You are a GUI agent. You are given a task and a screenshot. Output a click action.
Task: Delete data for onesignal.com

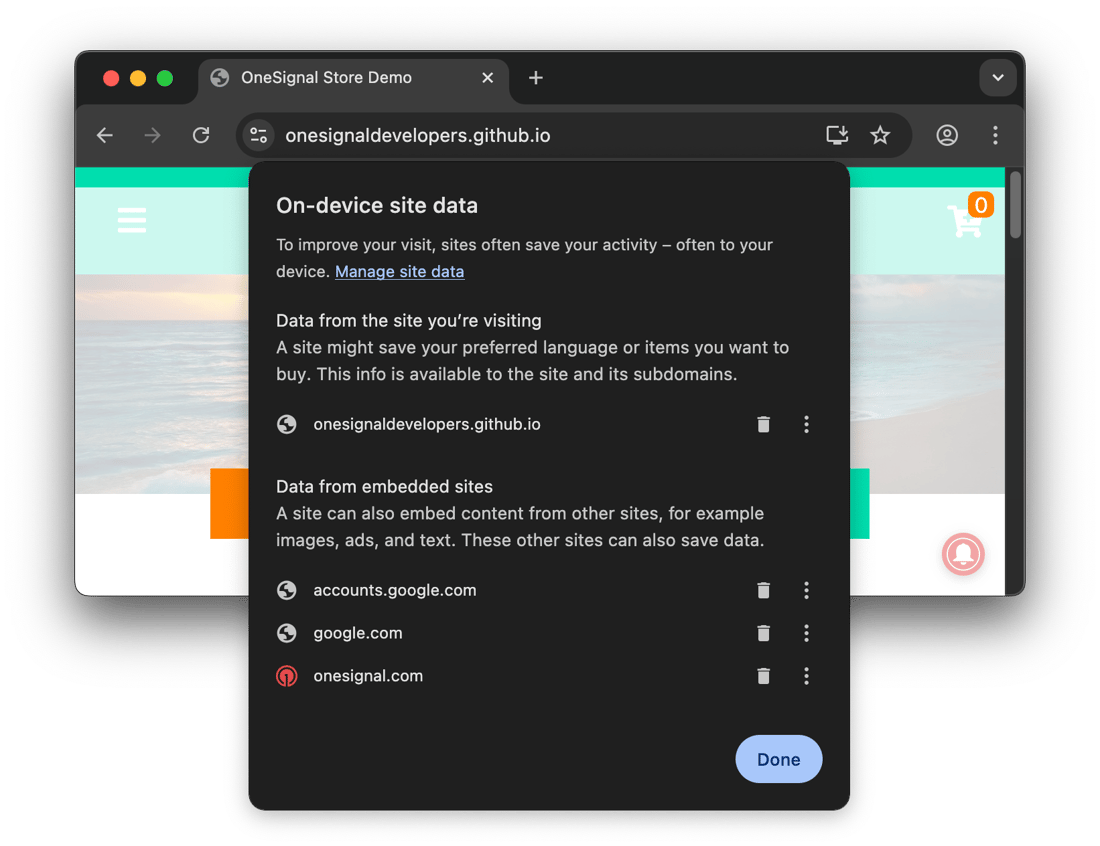coord(763,676)
